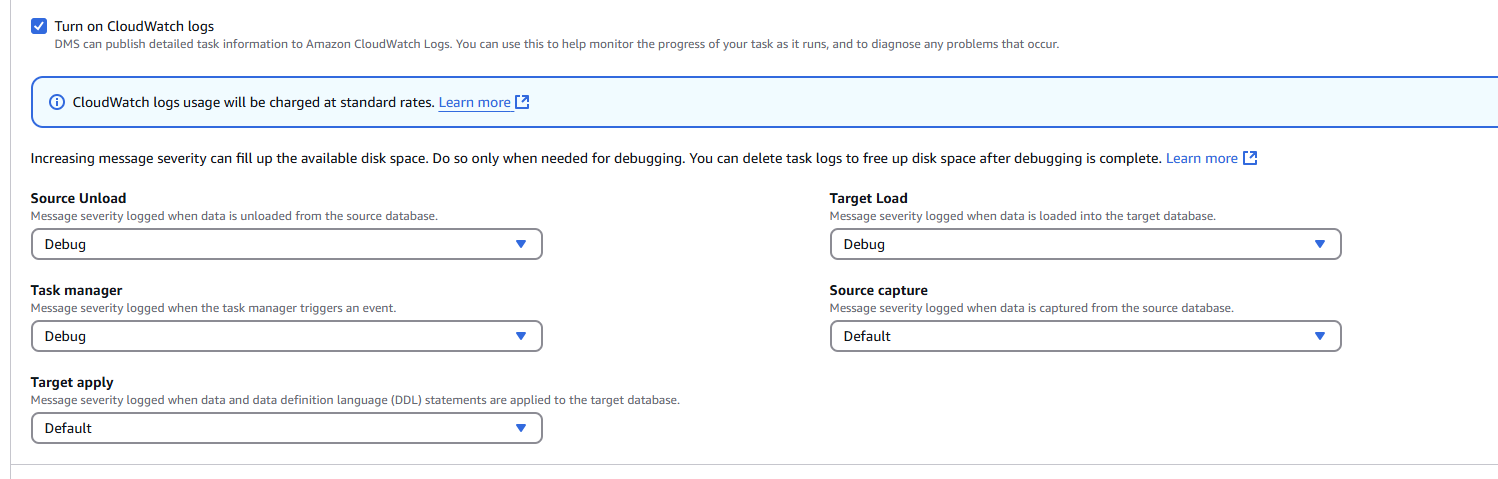Click external link icon after disk space warning
Viewport: 1498px width, 479px height.
click(1250, 158)
